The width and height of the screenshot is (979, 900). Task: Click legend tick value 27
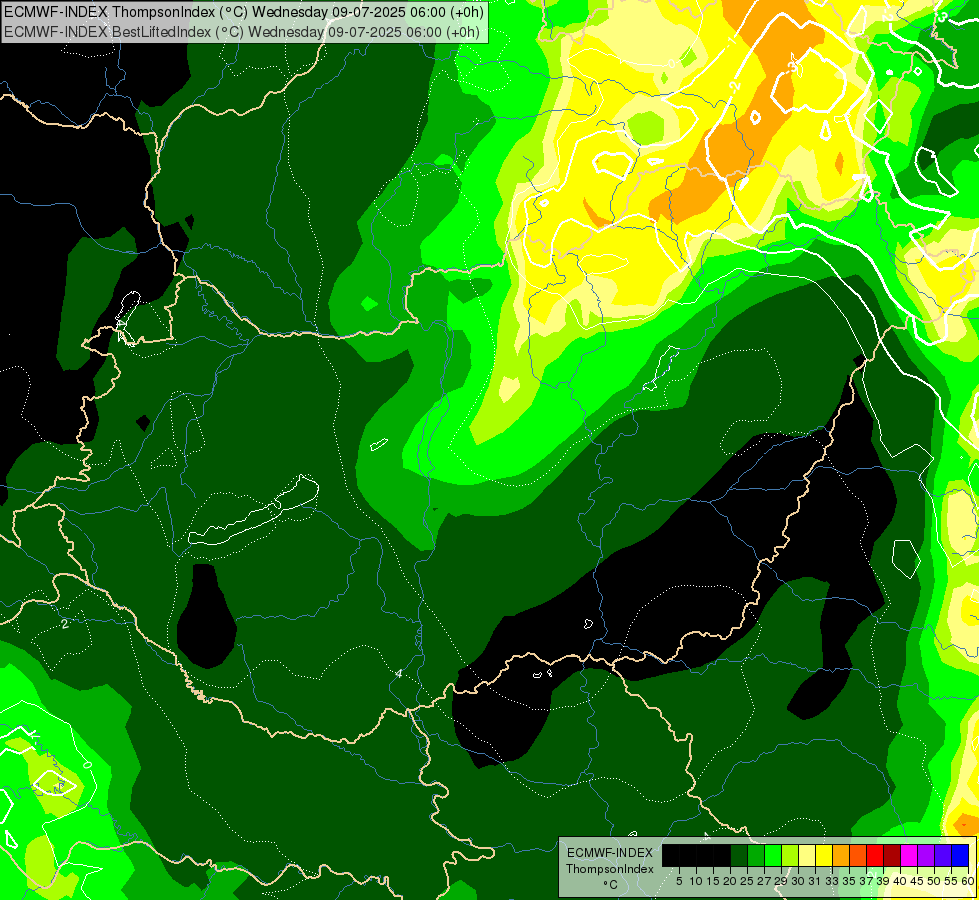pyautogui.click(x=765, y=881)
